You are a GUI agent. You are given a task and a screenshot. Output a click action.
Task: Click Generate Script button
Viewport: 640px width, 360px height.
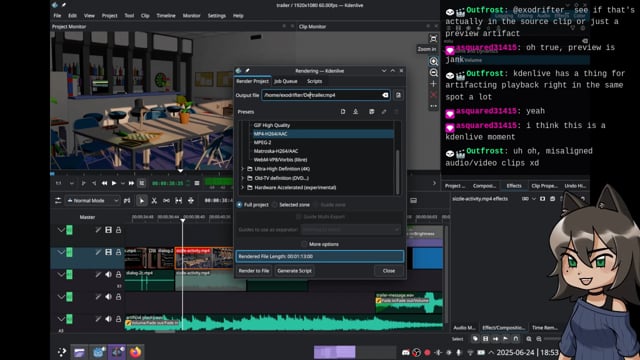click(x=294, y=271)
